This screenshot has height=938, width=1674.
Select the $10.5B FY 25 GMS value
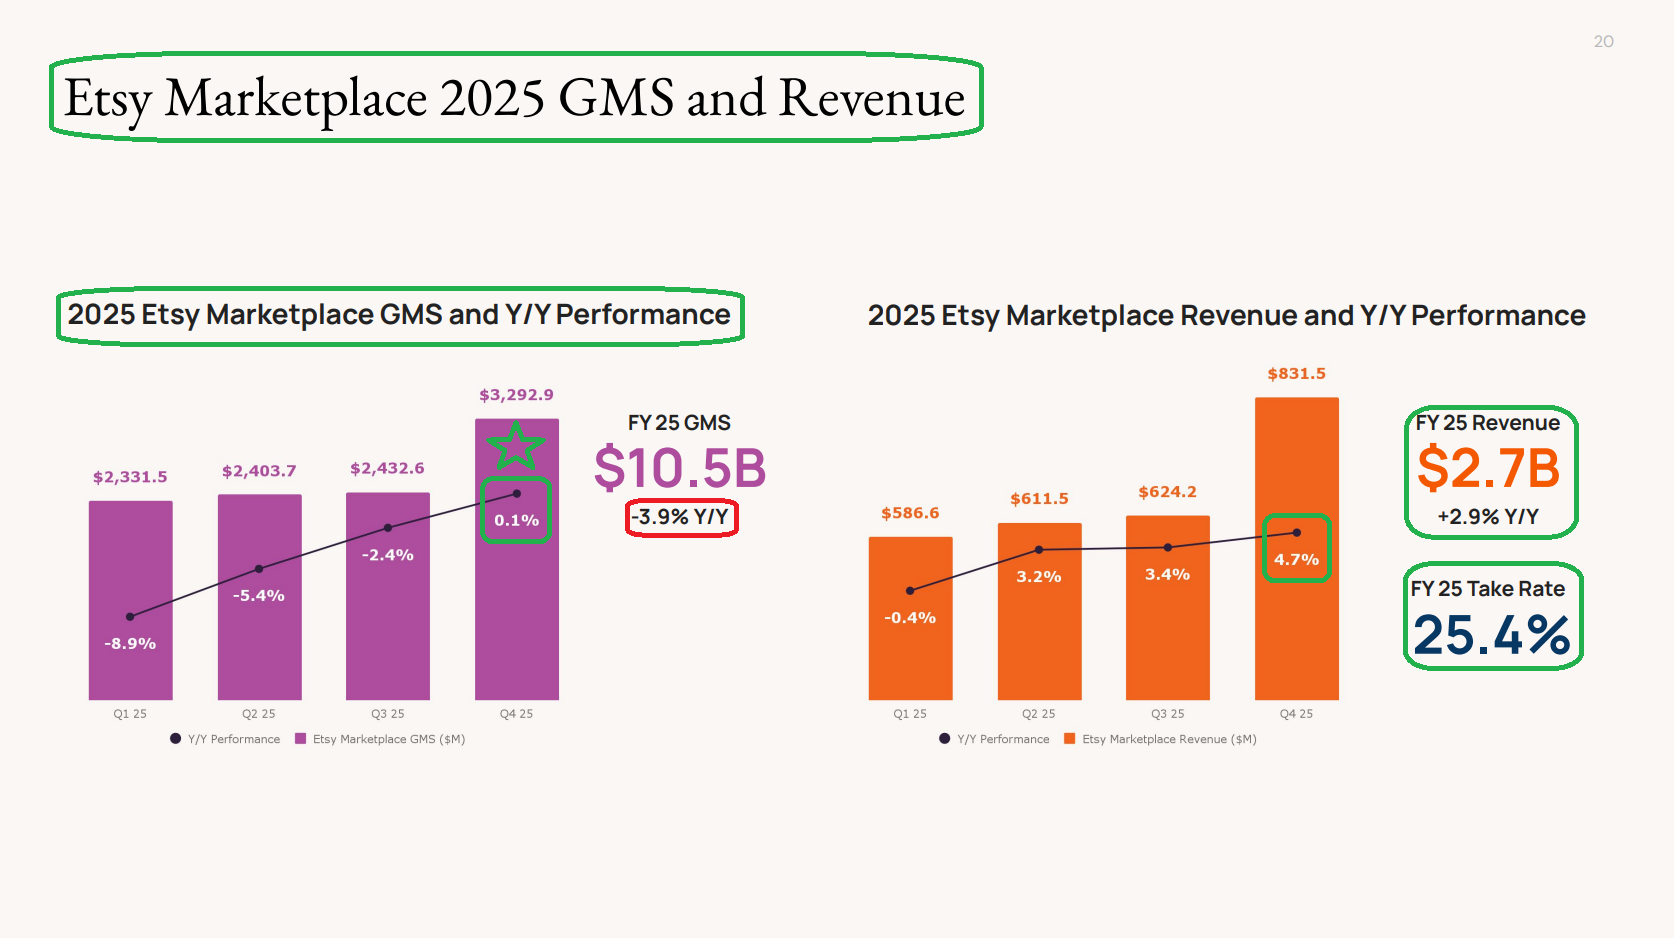680,468
